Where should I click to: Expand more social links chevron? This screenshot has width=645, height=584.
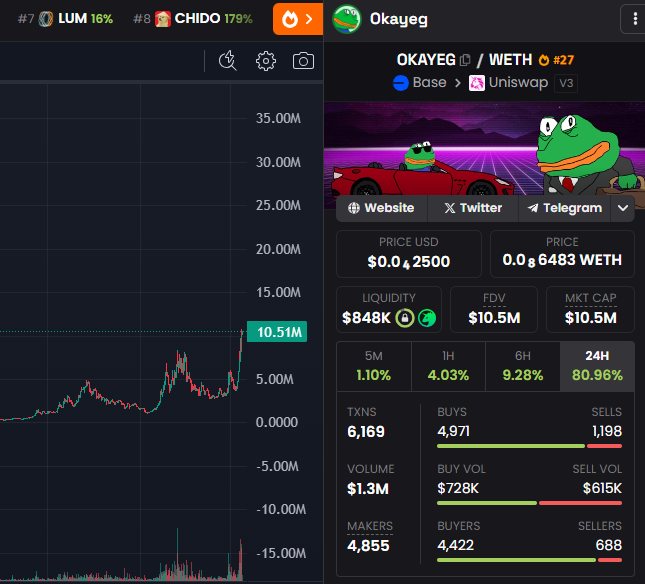tap(623, 208)
